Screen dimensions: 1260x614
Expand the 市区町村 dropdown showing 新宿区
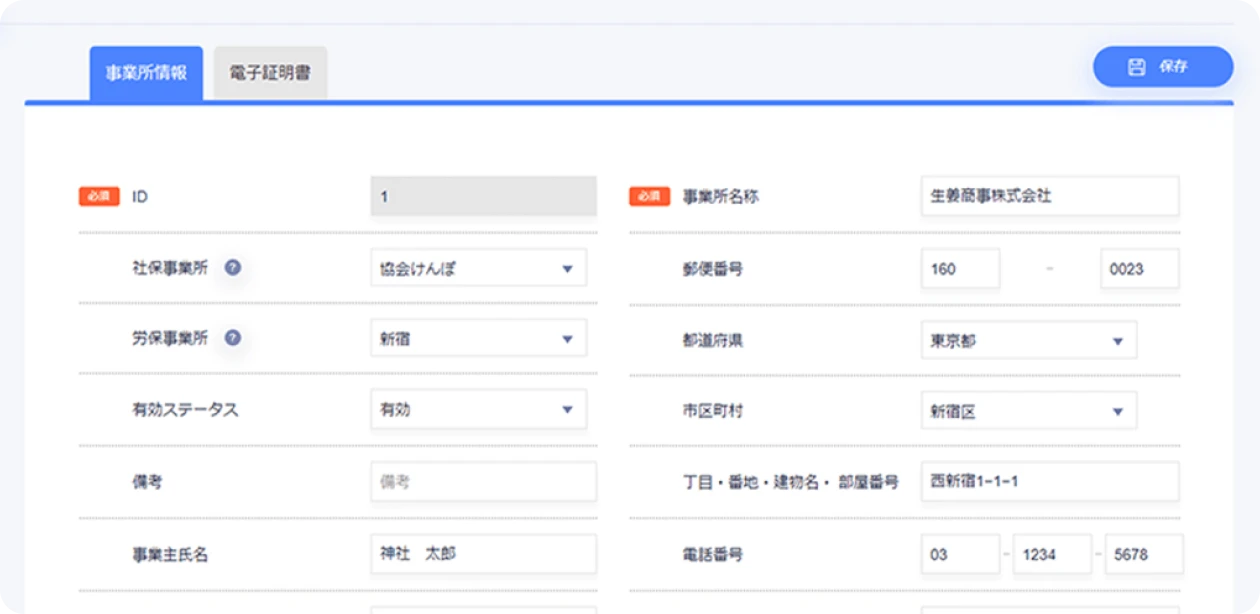[1028, 411]
